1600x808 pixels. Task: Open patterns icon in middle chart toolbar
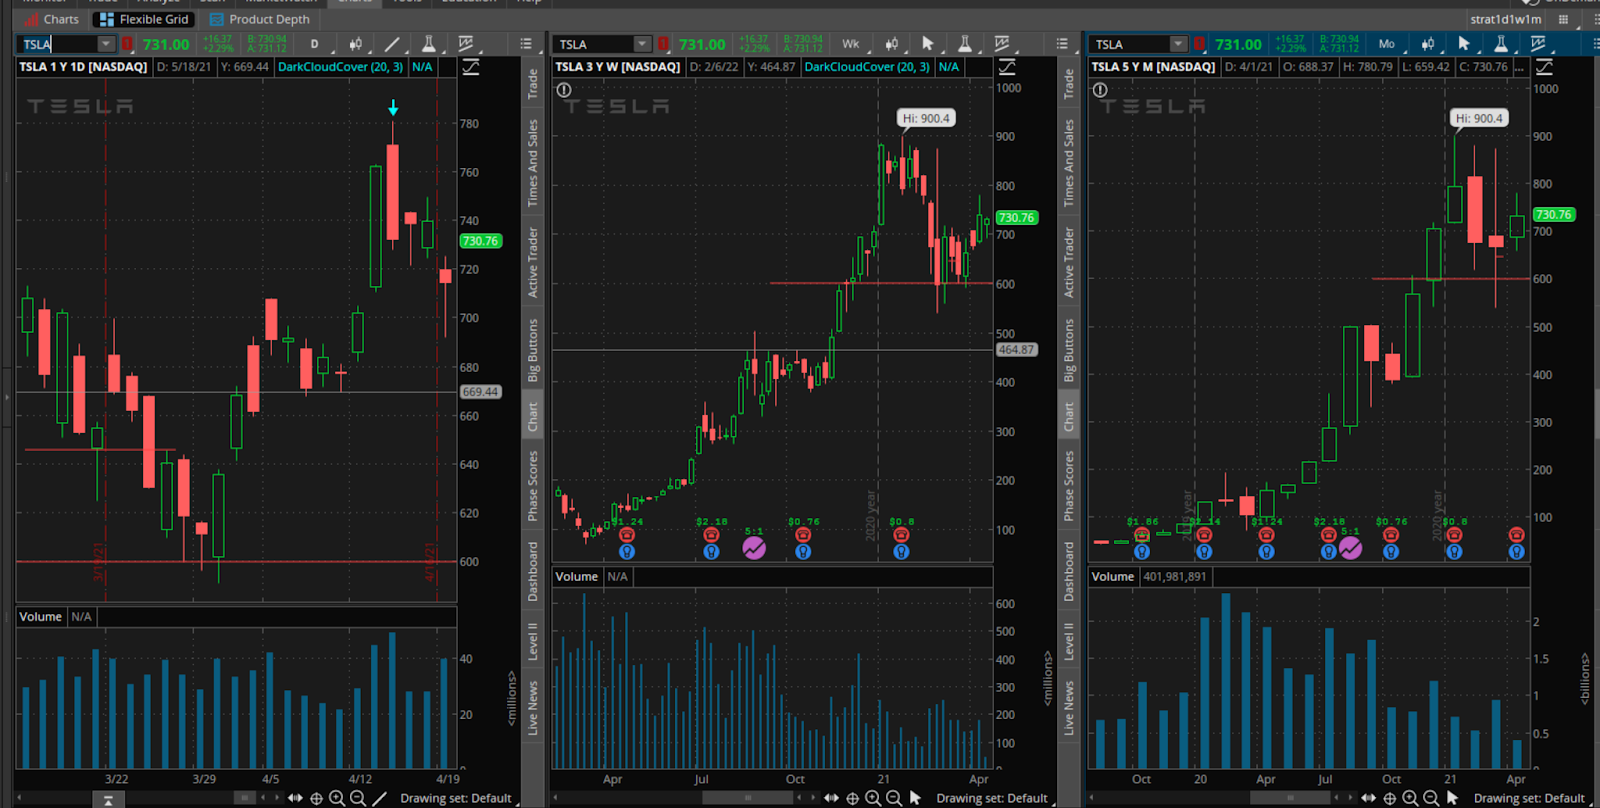[1002, 44]
